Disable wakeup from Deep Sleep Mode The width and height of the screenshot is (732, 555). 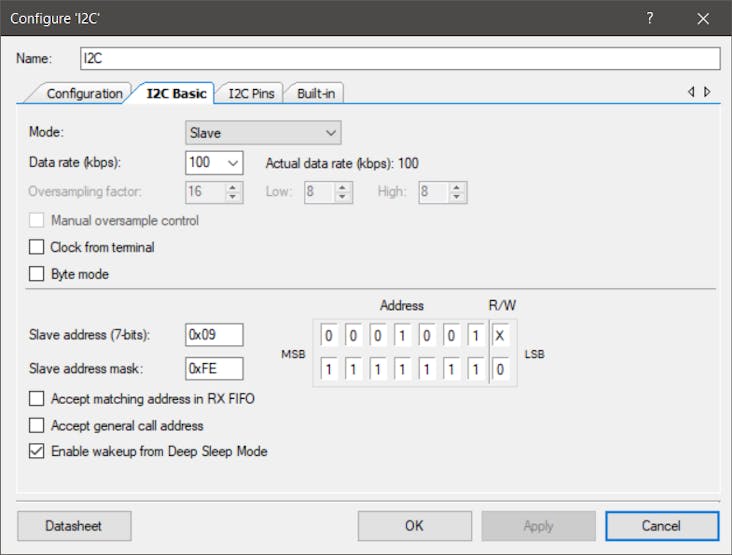(37, 451)
